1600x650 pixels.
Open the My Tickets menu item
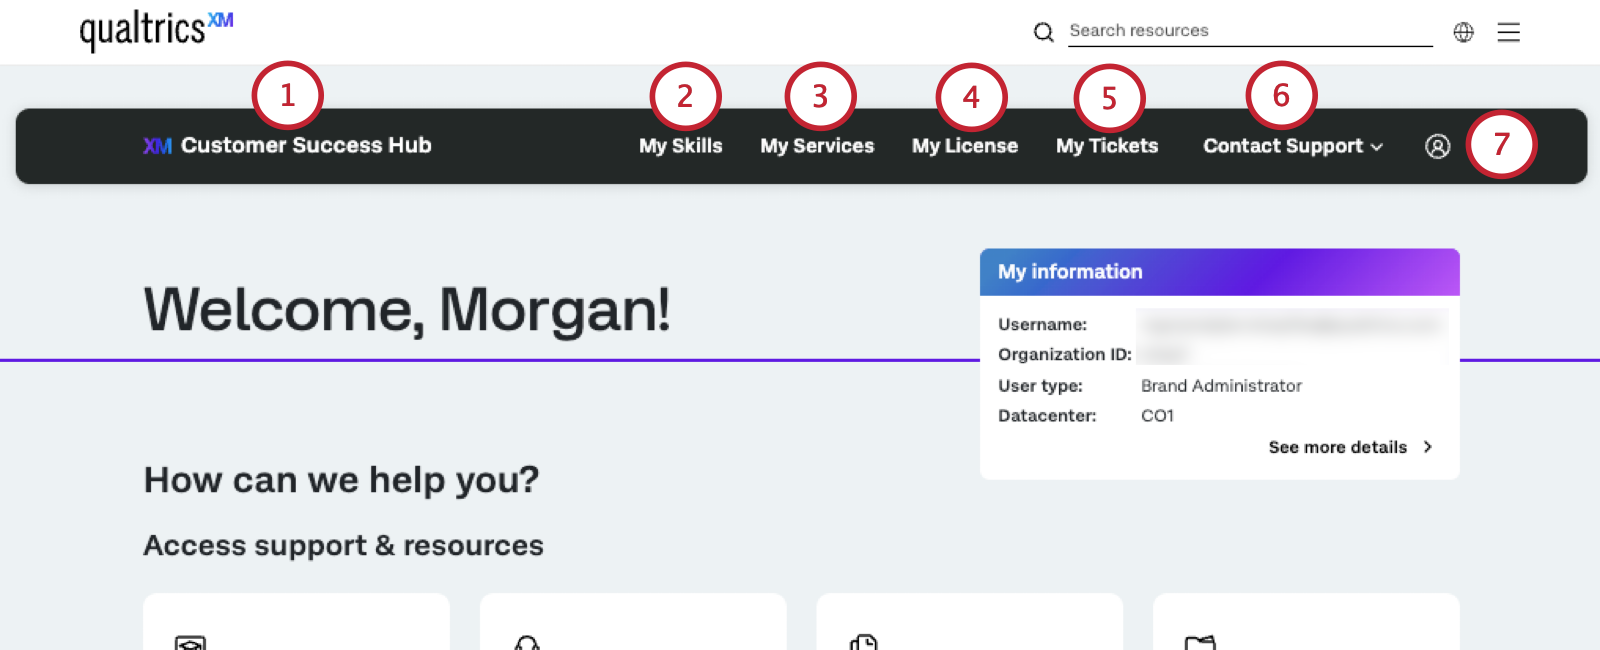(1107, 146)
